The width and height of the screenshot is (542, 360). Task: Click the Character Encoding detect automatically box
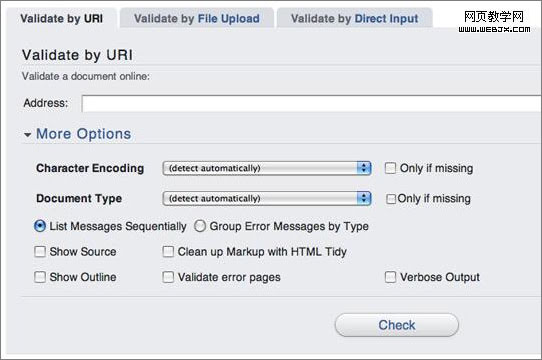coord(267,168)
